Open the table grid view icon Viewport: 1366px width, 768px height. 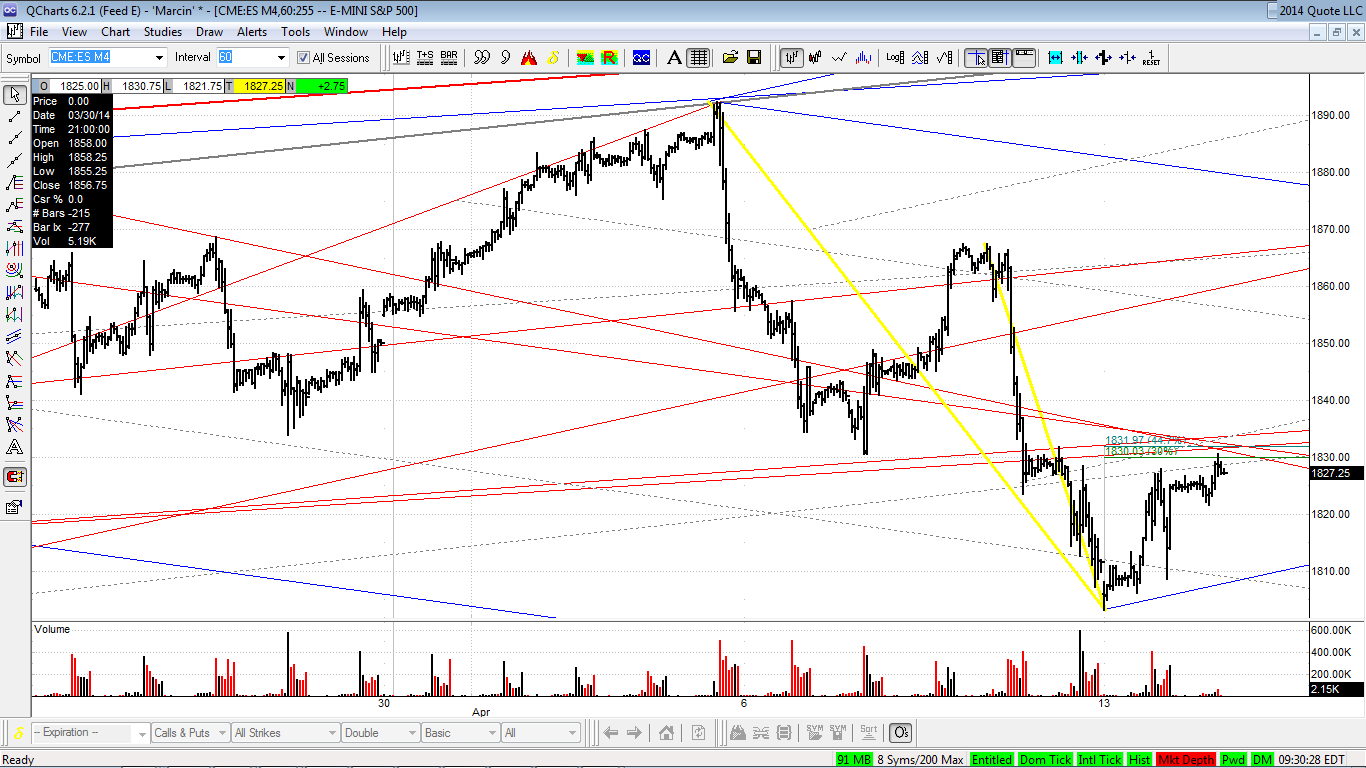pos(698,57)
